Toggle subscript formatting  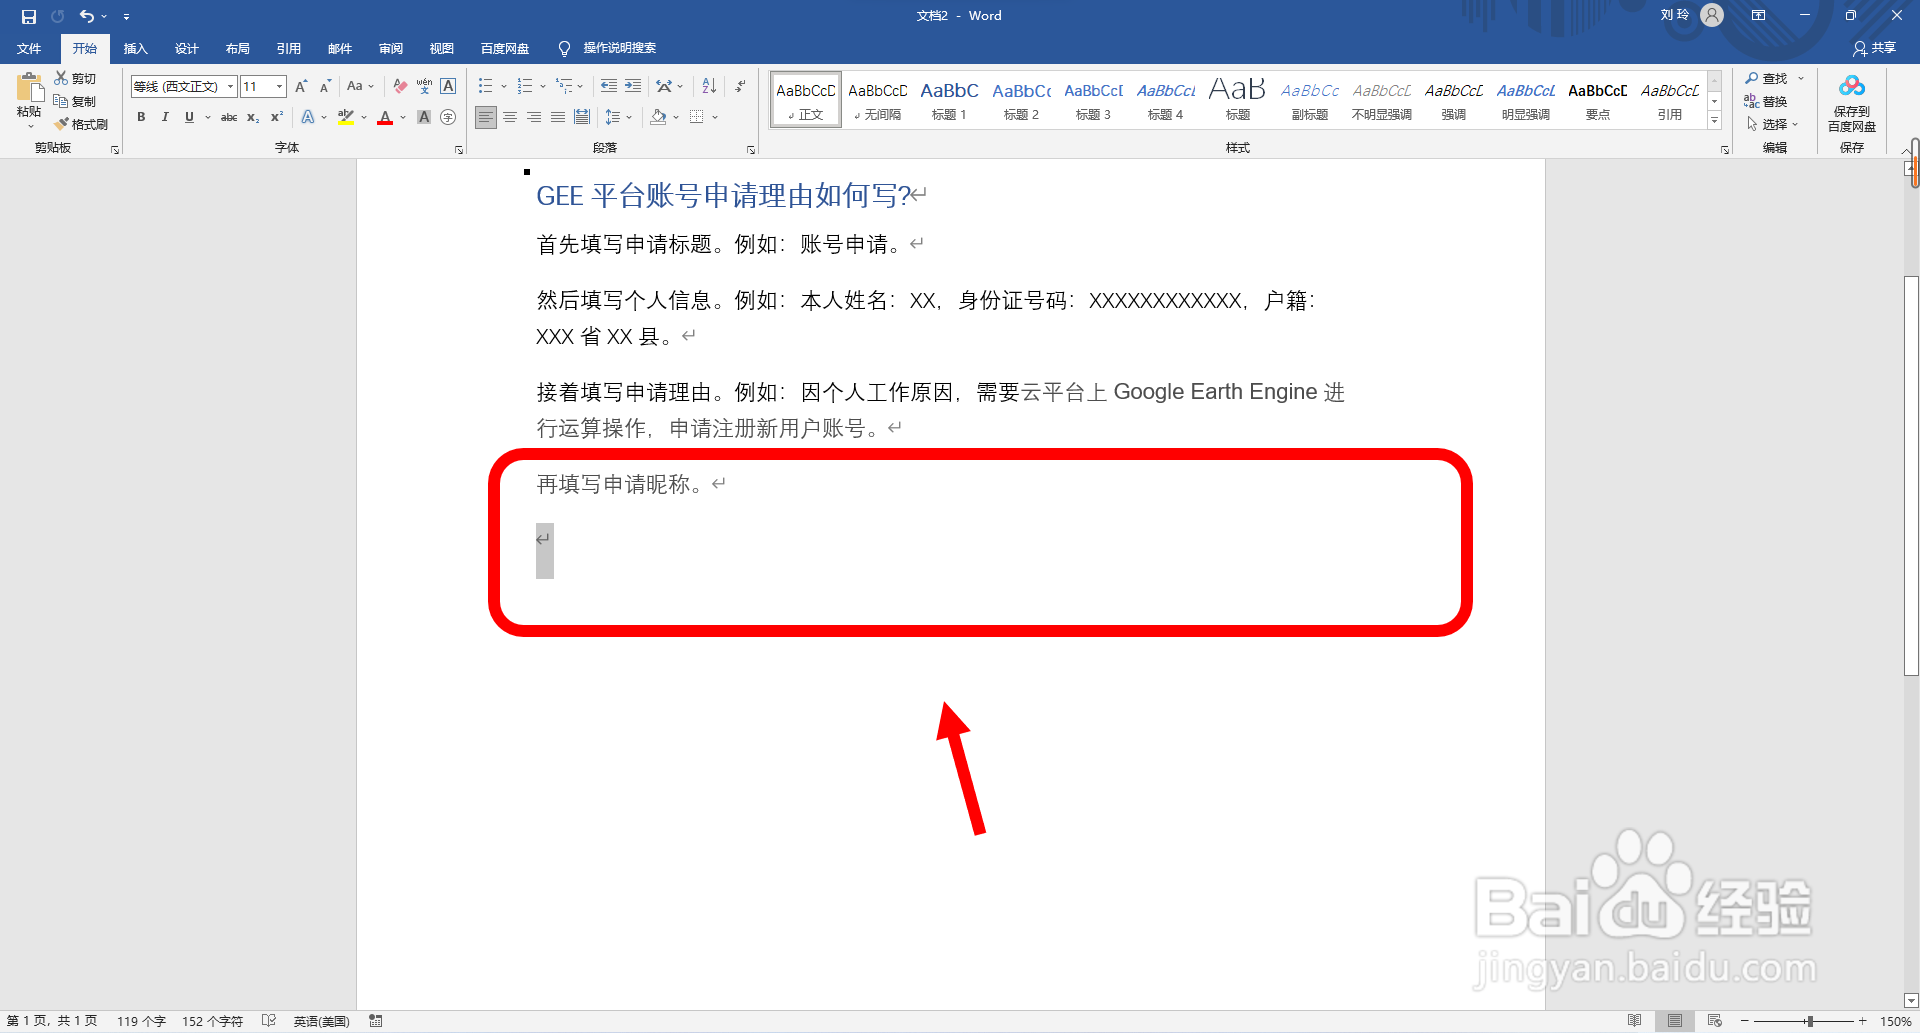[x=253, y=117]
